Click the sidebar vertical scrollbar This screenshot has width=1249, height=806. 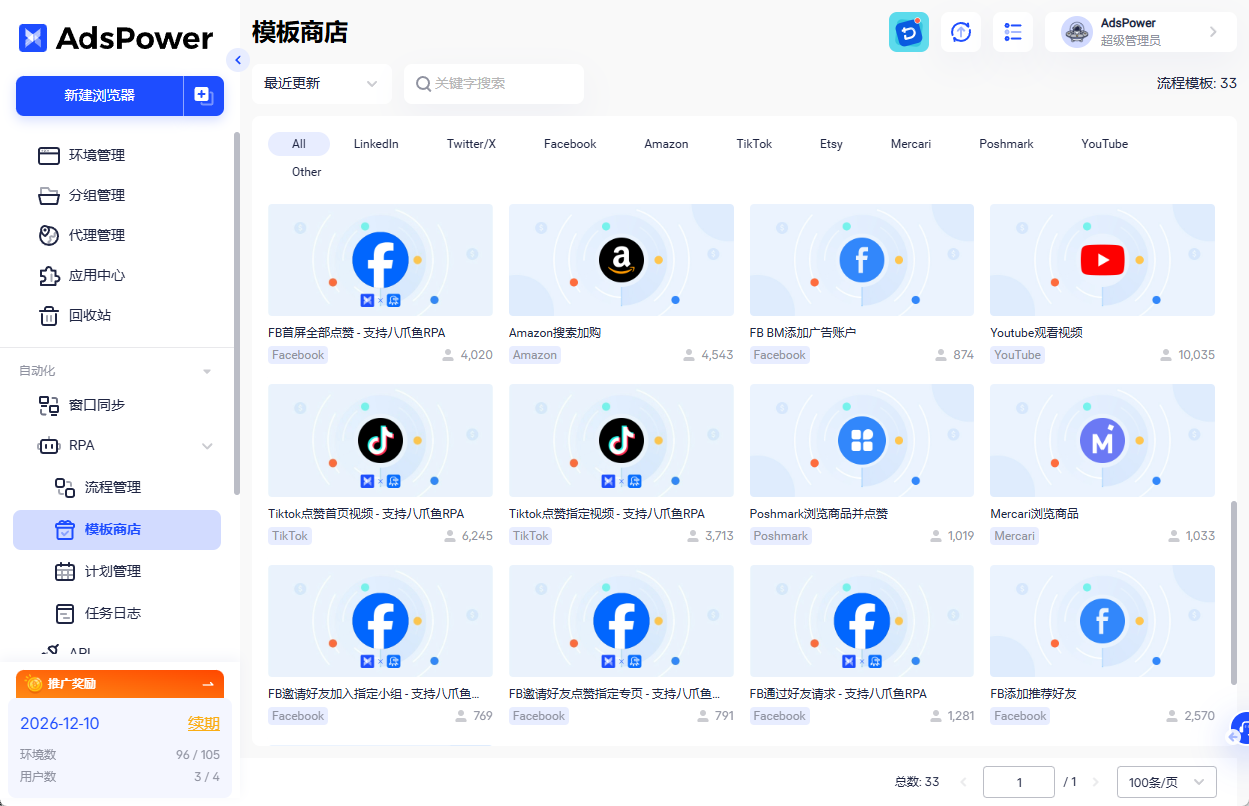[236, 313]
